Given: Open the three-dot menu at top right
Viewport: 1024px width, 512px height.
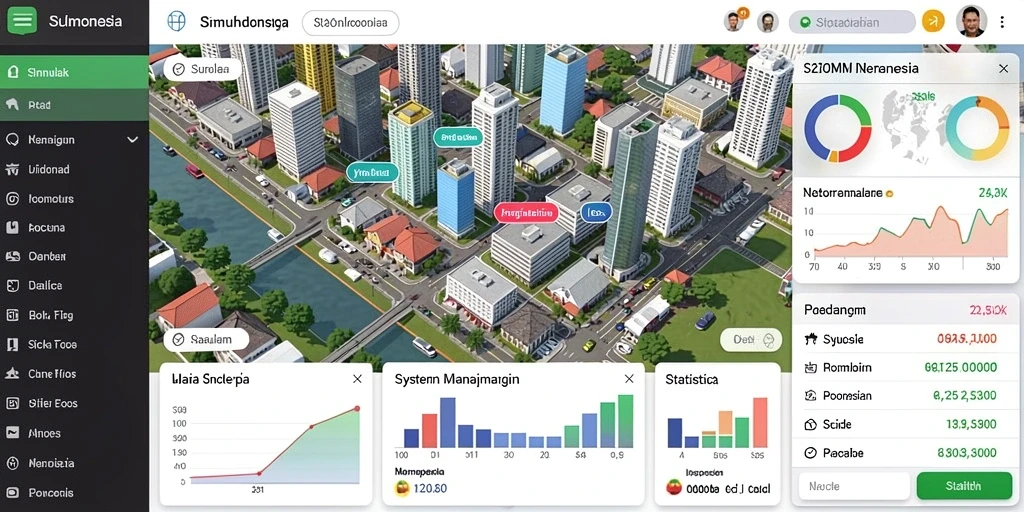Looking at the screenshot, I should pyautogui.click(x=1002, y=22).
